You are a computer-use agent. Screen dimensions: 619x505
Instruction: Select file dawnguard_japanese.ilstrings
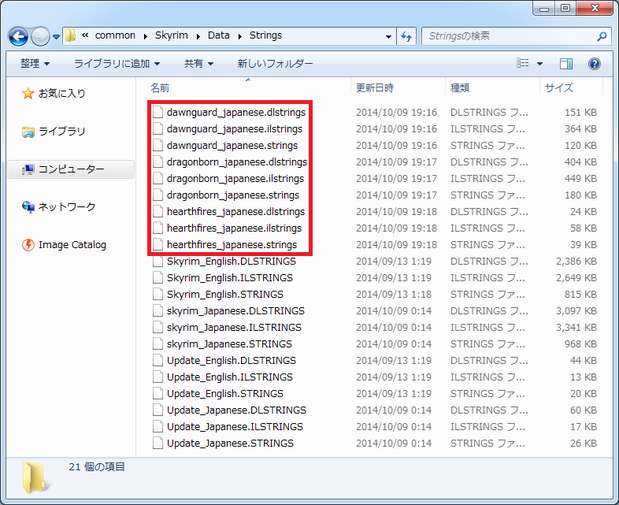pos(234,129)
